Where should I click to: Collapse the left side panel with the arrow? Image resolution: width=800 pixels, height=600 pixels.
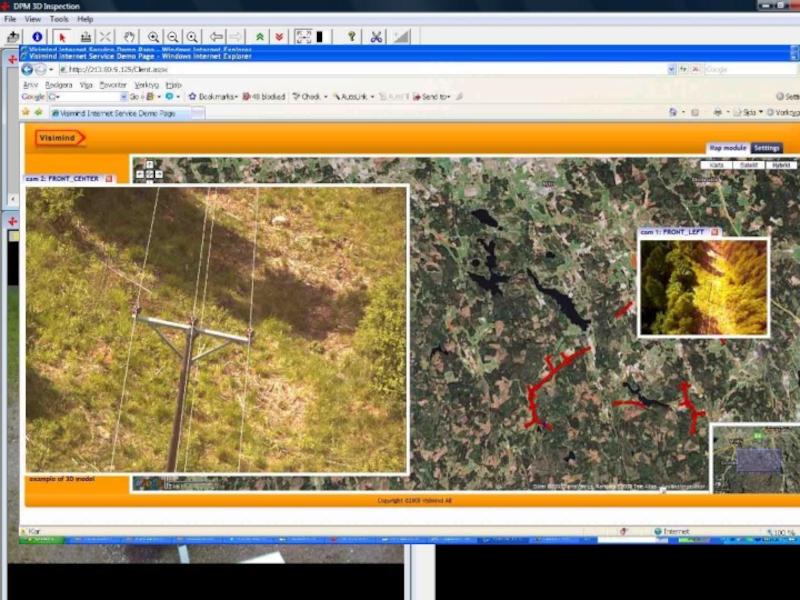pos(13,199)
